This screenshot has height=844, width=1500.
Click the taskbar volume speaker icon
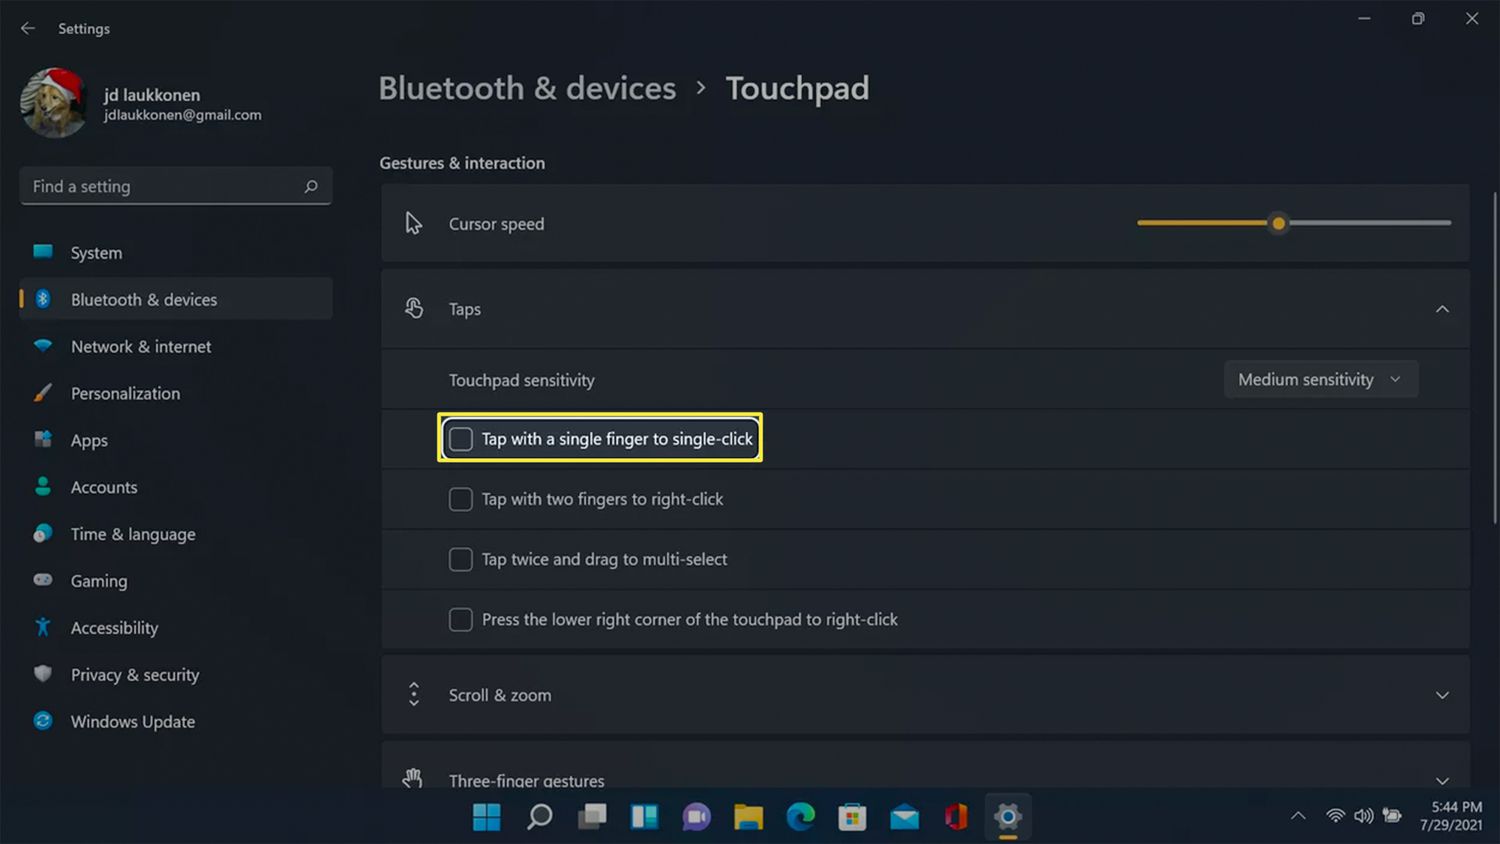(1363, 816)
